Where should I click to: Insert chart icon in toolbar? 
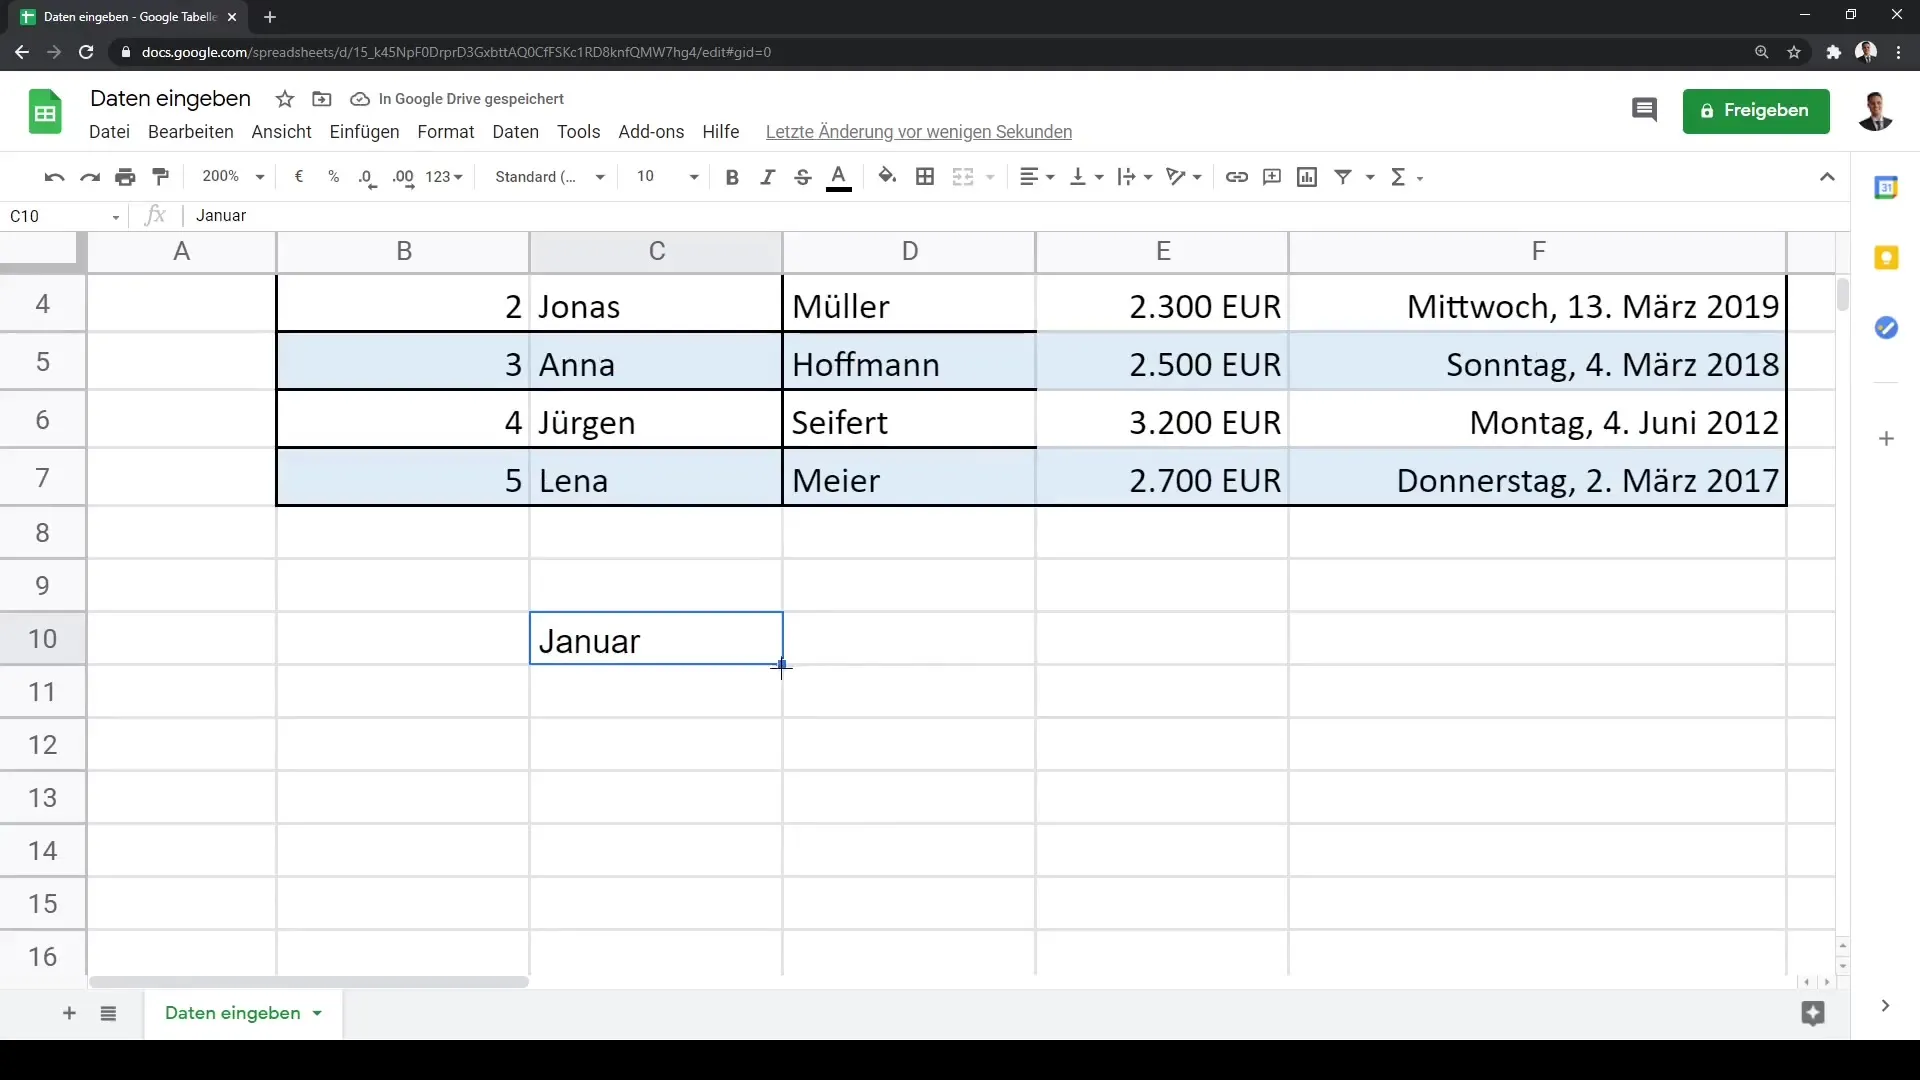click(x=1307, y=177)
